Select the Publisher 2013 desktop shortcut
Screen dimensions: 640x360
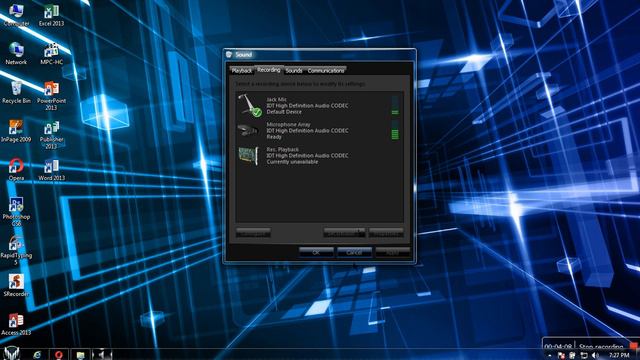click(x=51, y=134)
